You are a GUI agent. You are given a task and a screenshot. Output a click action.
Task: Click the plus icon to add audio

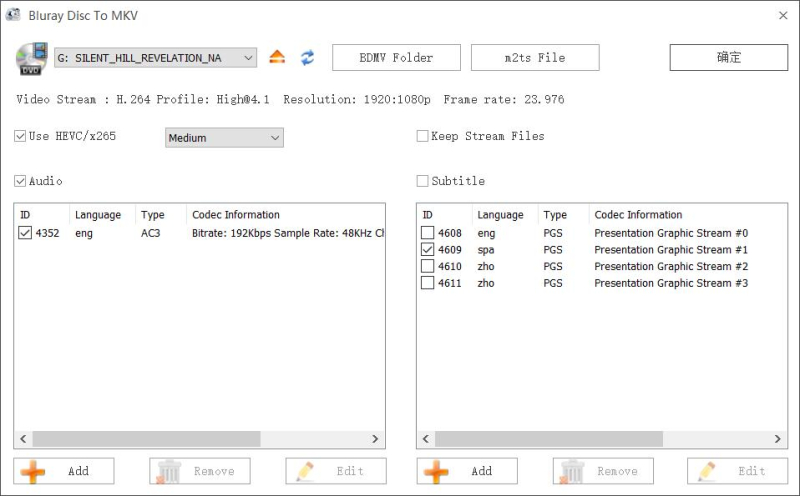pyautogui.click(x=33, y=471)
